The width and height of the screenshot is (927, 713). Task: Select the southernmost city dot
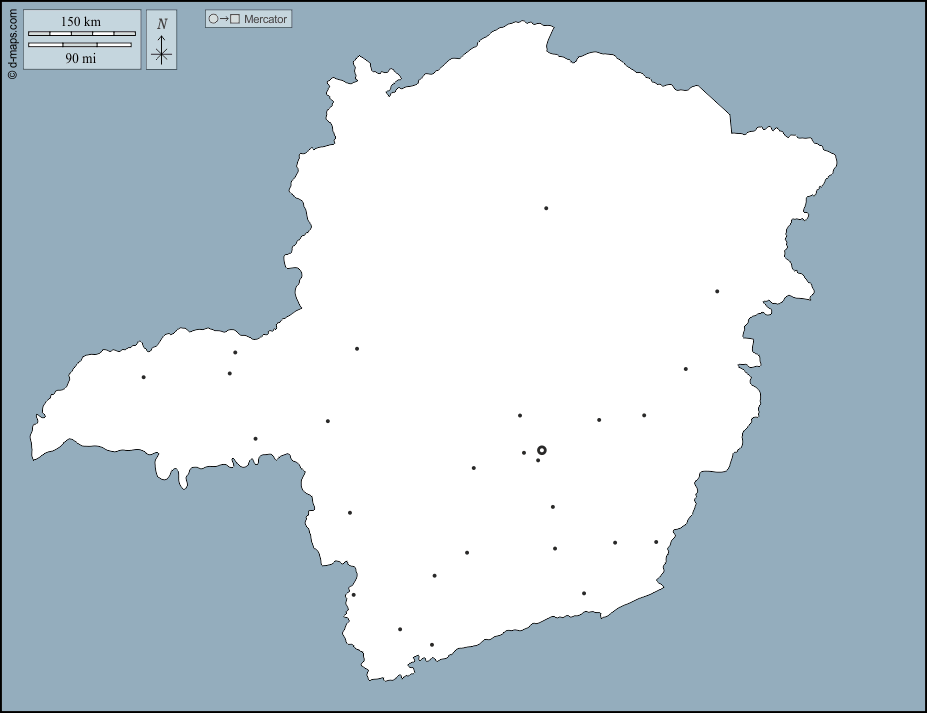click(x=432, y=645)
